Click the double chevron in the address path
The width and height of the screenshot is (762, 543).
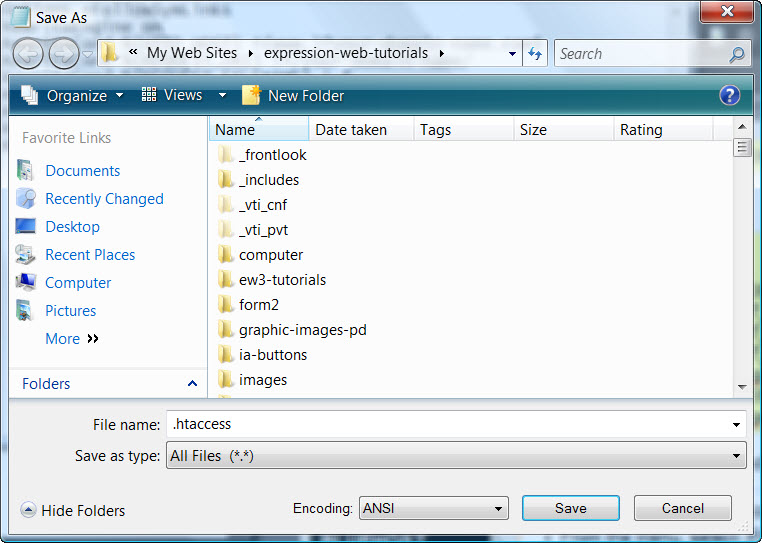click(x=133, y=52)
